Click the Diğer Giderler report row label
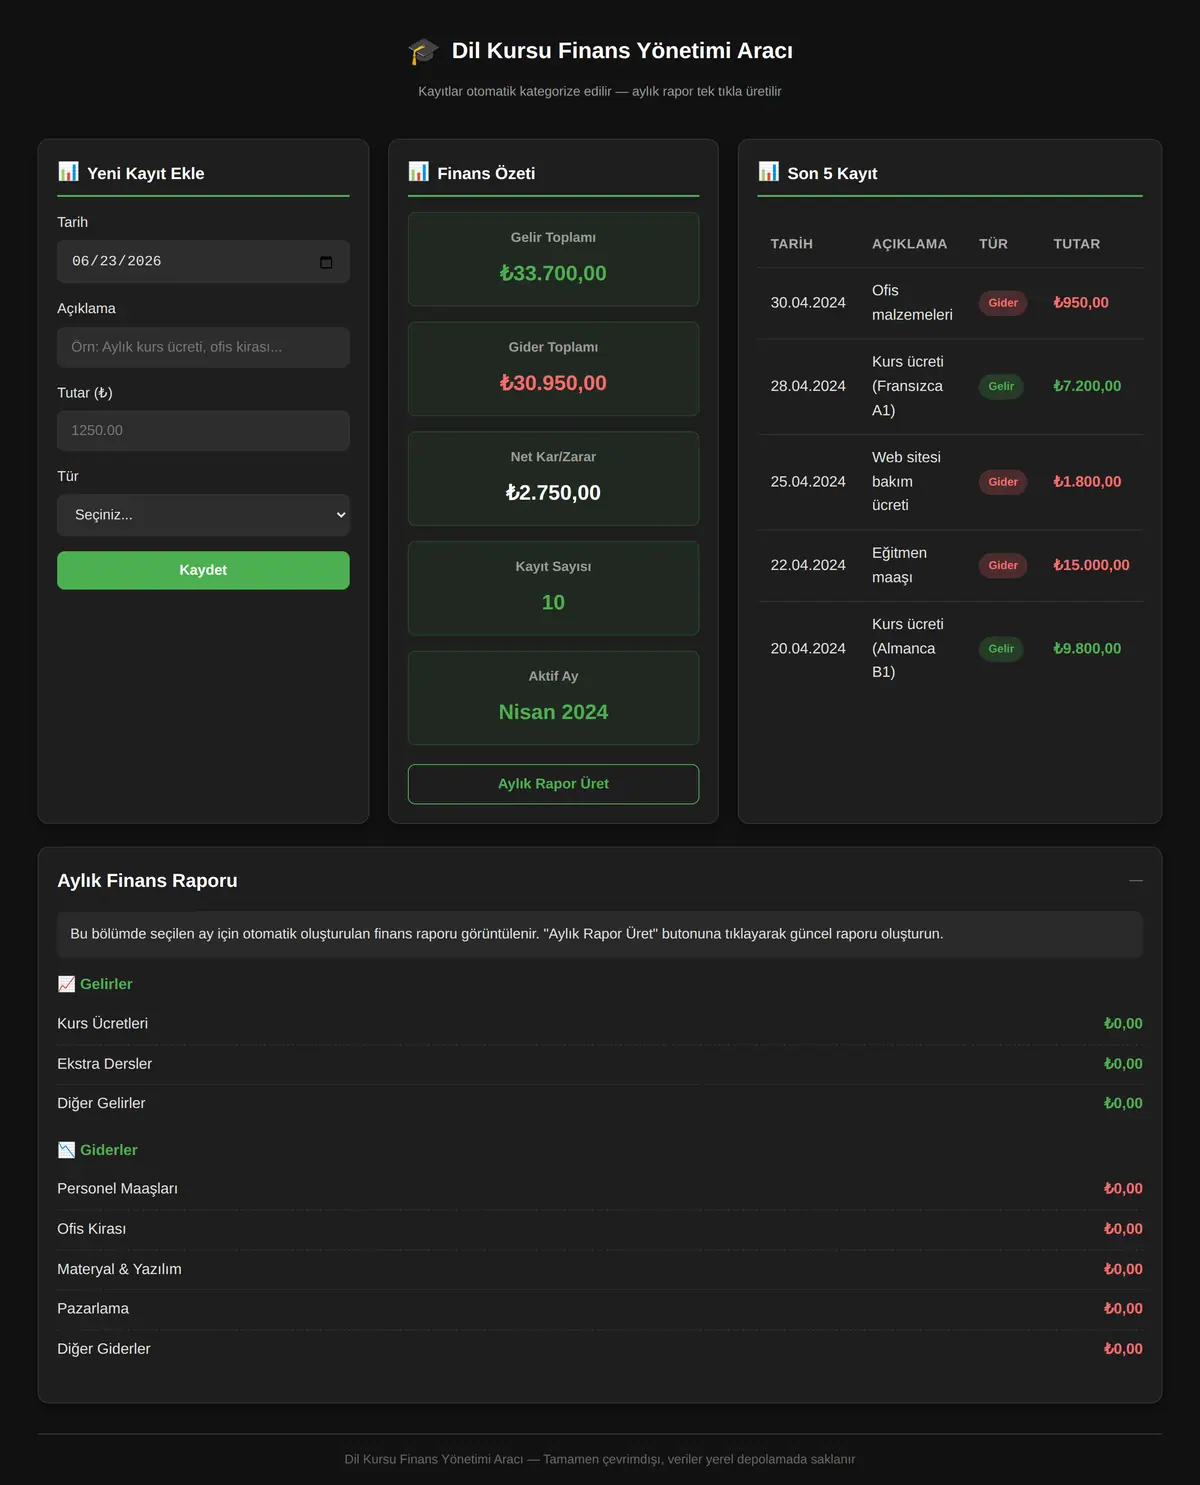This screenshot has height=1485, width=1200. click(x=104, y=1349)
